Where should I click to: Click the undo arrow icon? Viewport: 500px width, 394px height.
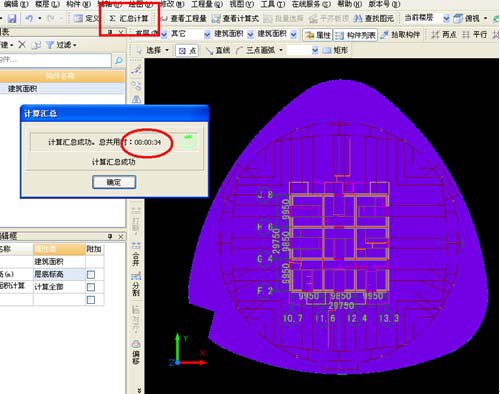click(x=29, y=18)
